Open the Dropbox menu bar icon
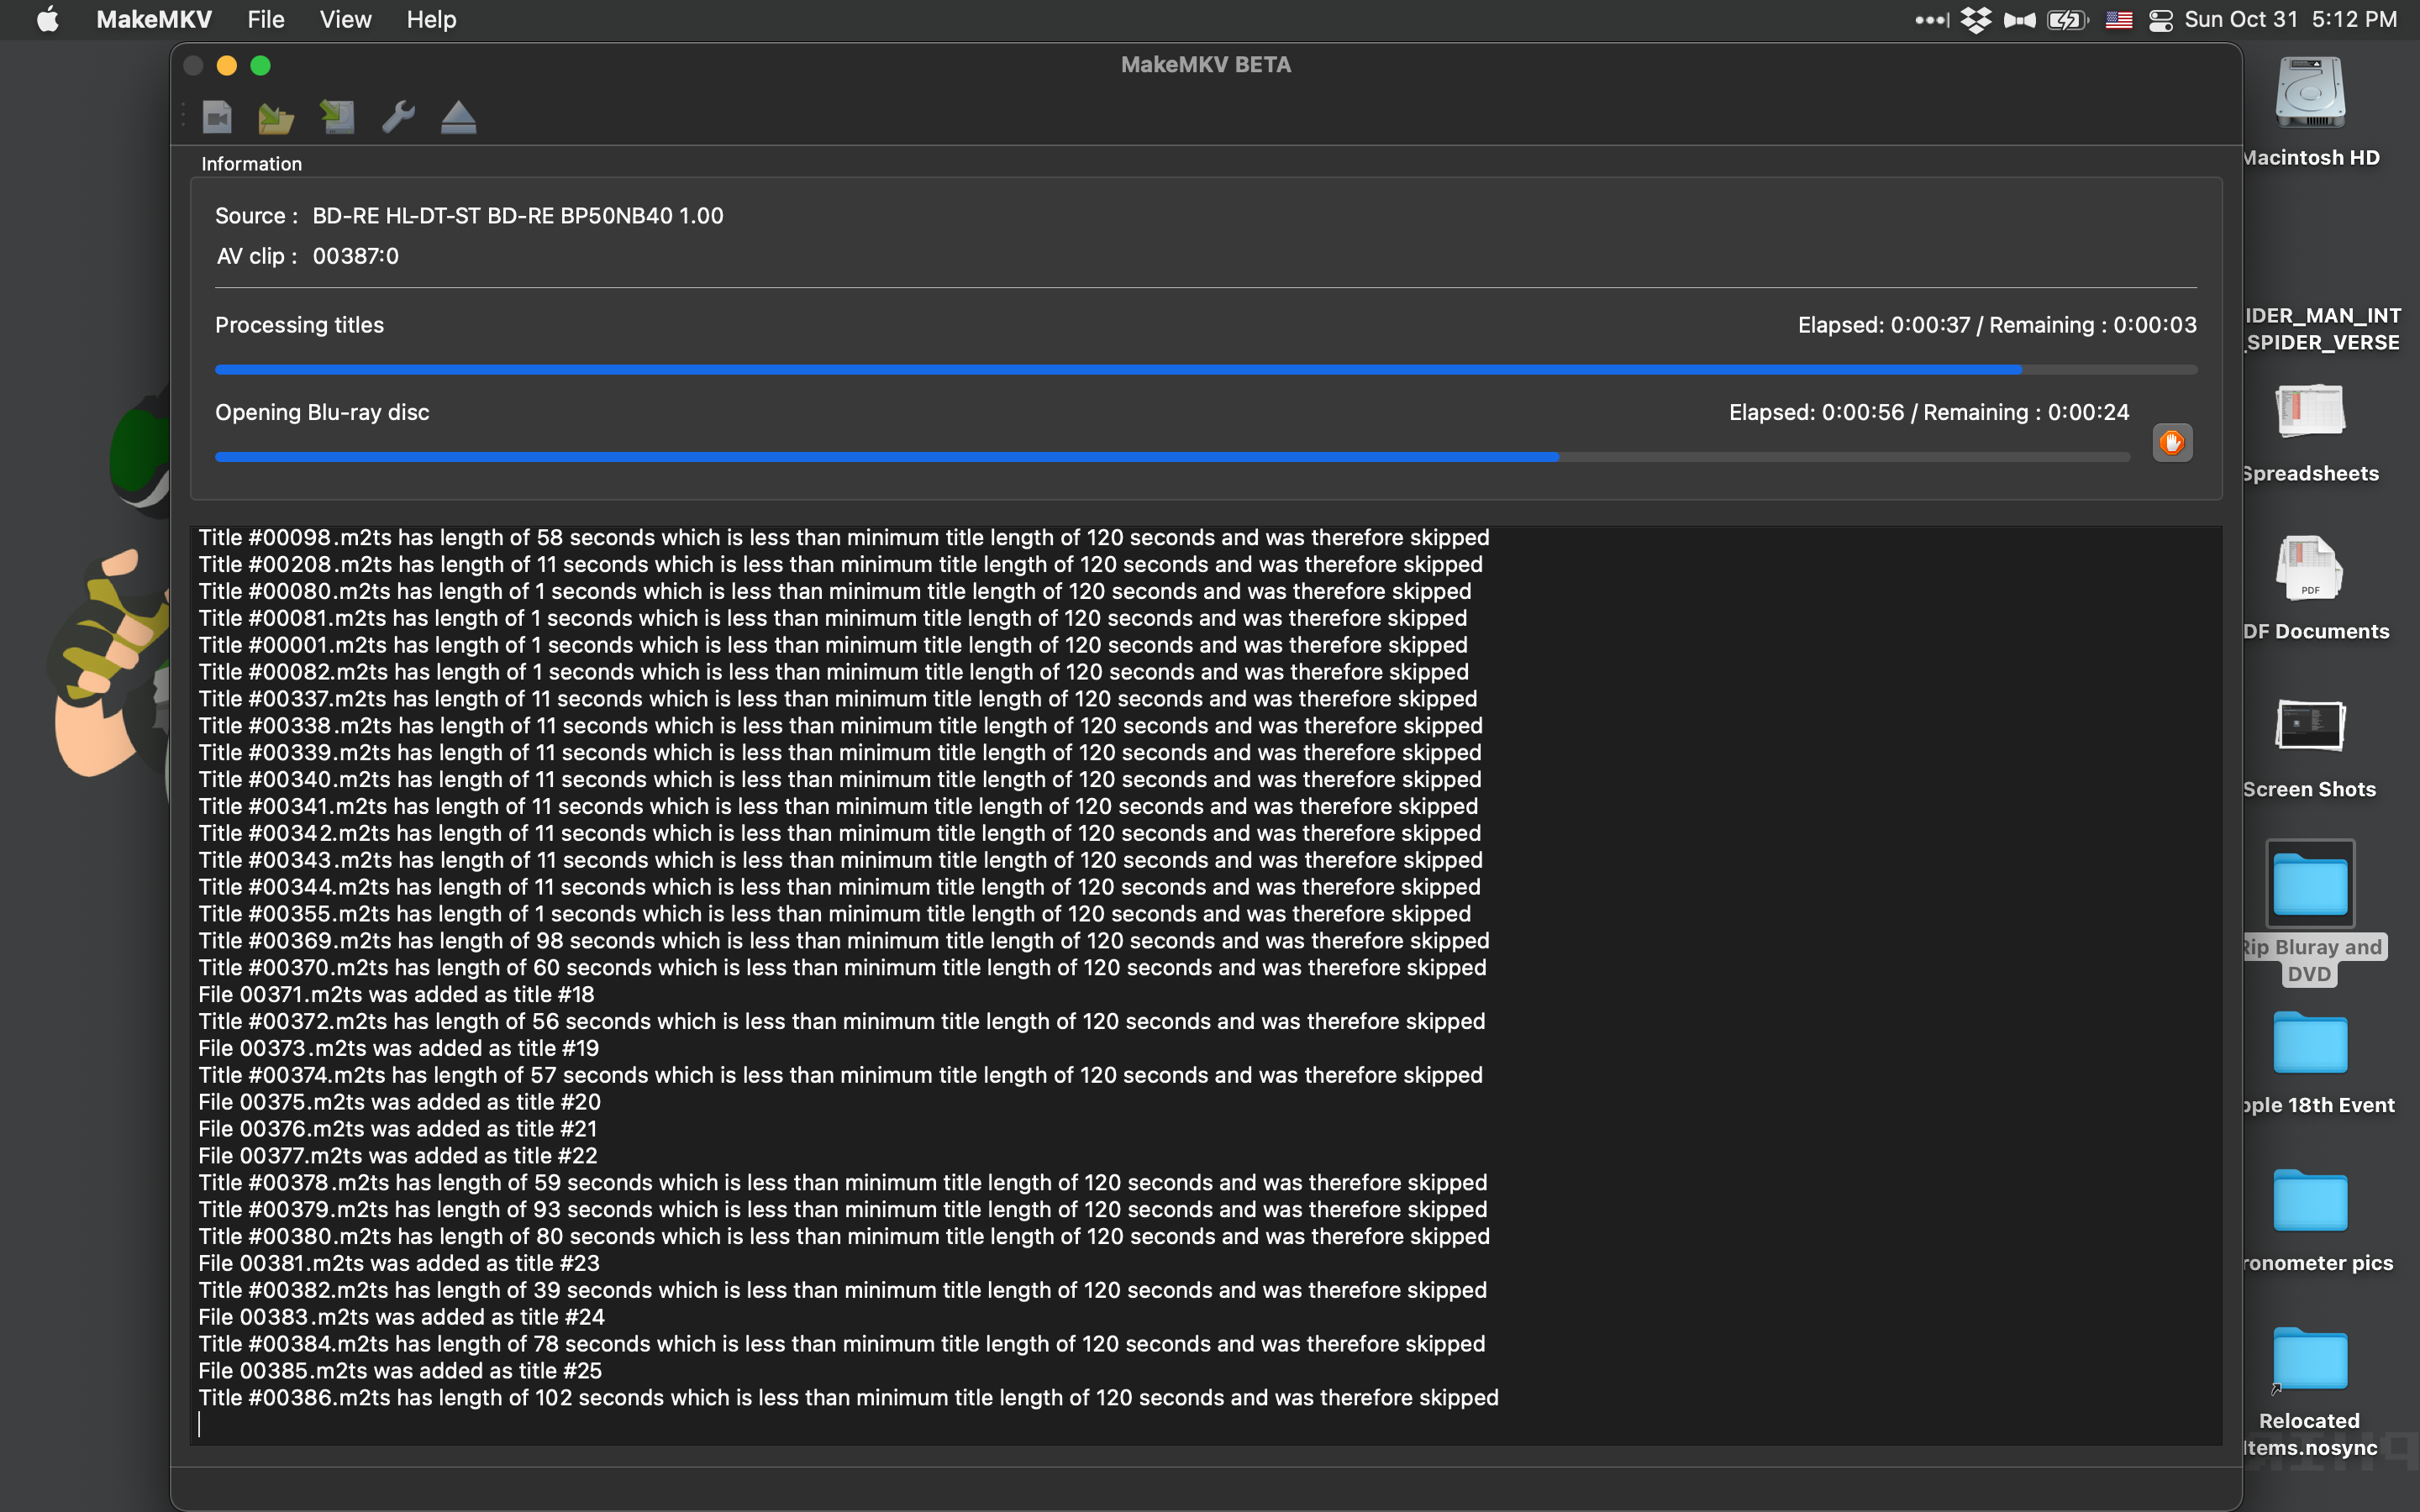Viewport: 2420px width, 1512px height. click(1976, 20)
